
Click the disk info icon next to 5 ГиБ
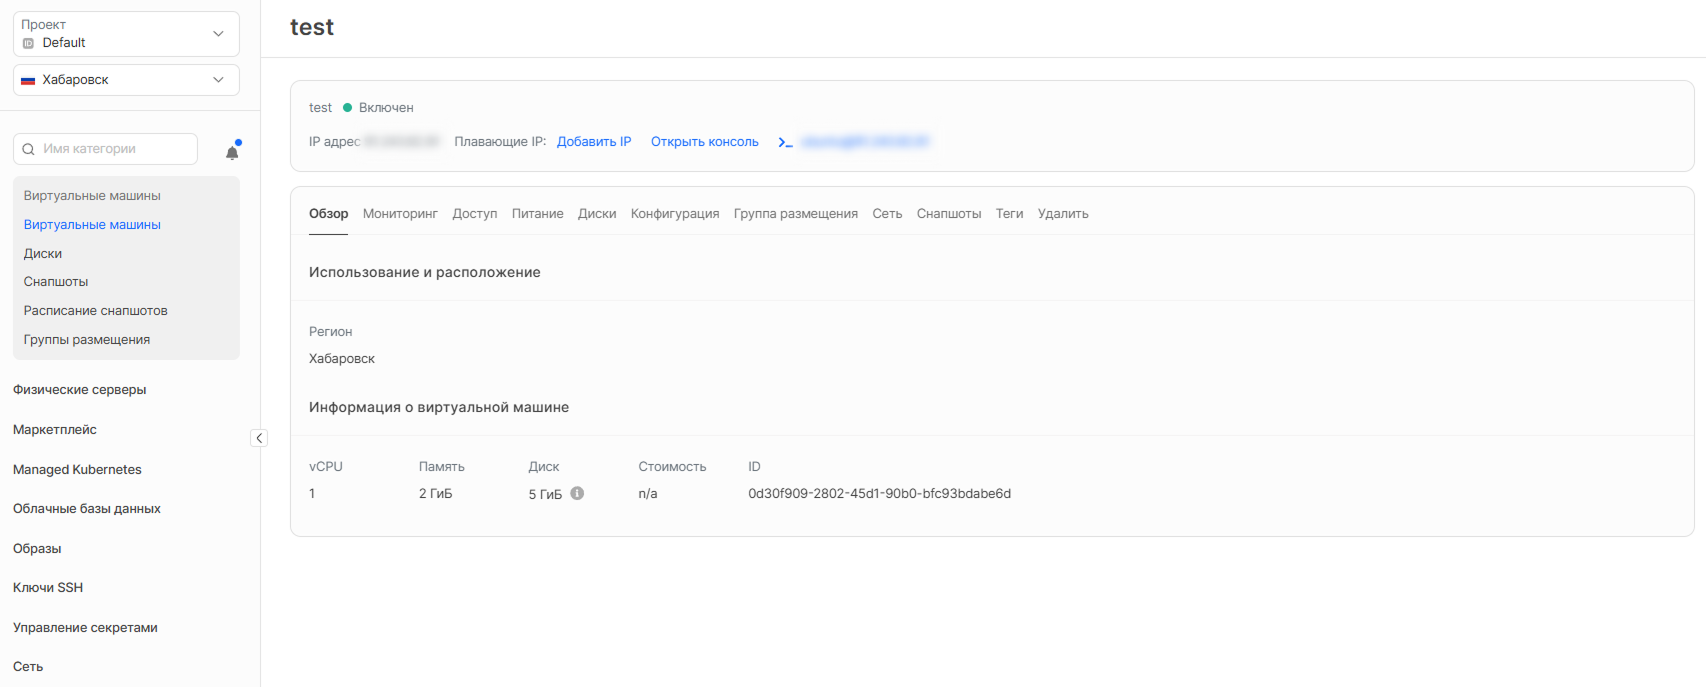click(577, 493)
